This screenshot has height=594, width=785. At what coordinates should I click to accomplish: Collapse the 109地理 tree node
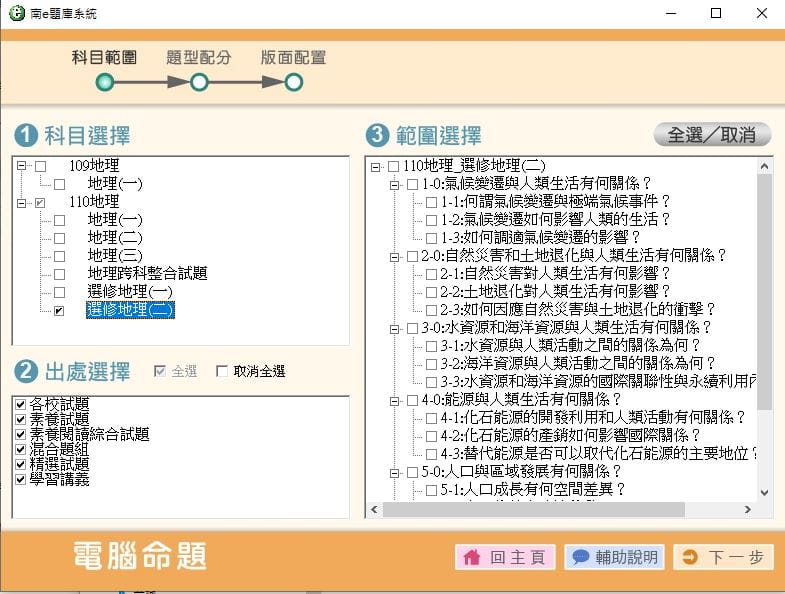[21, 165]
